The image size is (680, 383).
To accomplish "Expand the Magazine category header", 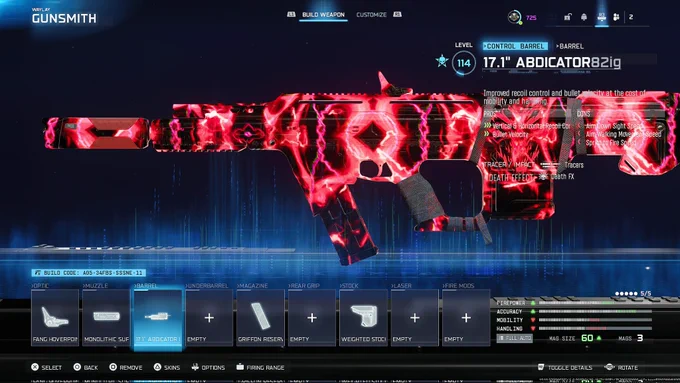I will pyautogui.click(x=252, y=285).
